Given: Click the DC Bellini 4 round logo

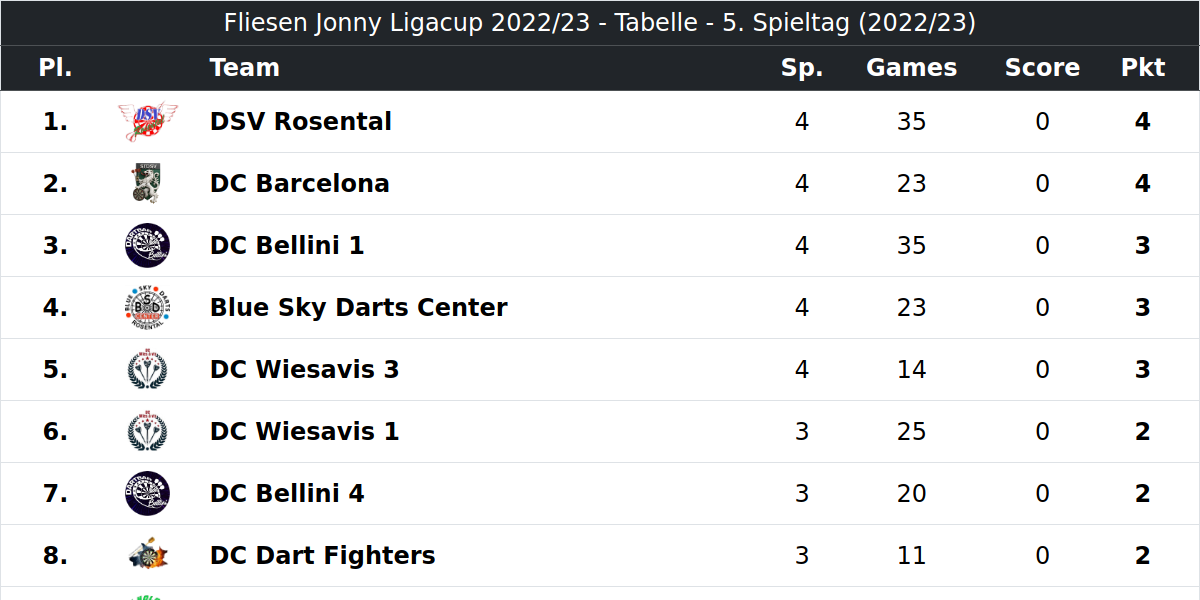Looking at the screenshot, I should (x=147, y=494).
